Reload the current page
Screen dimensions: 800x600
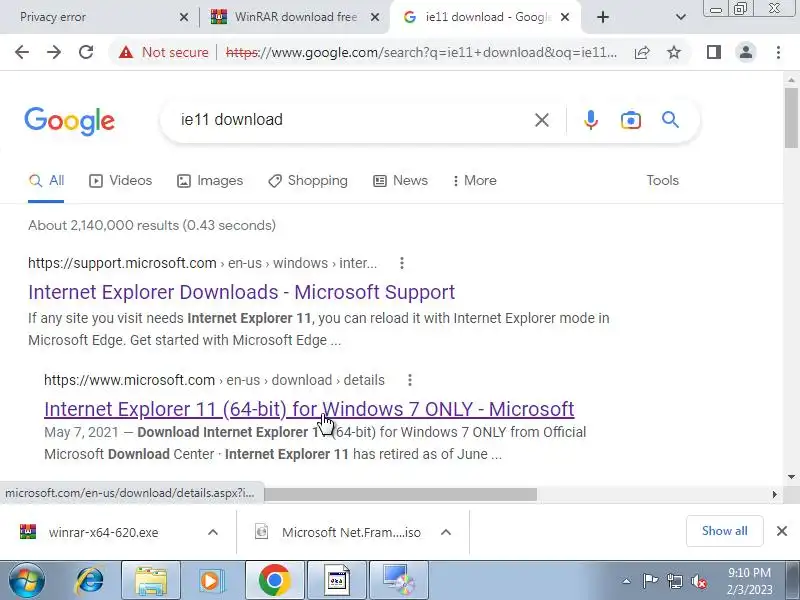[x=86, y=52]
